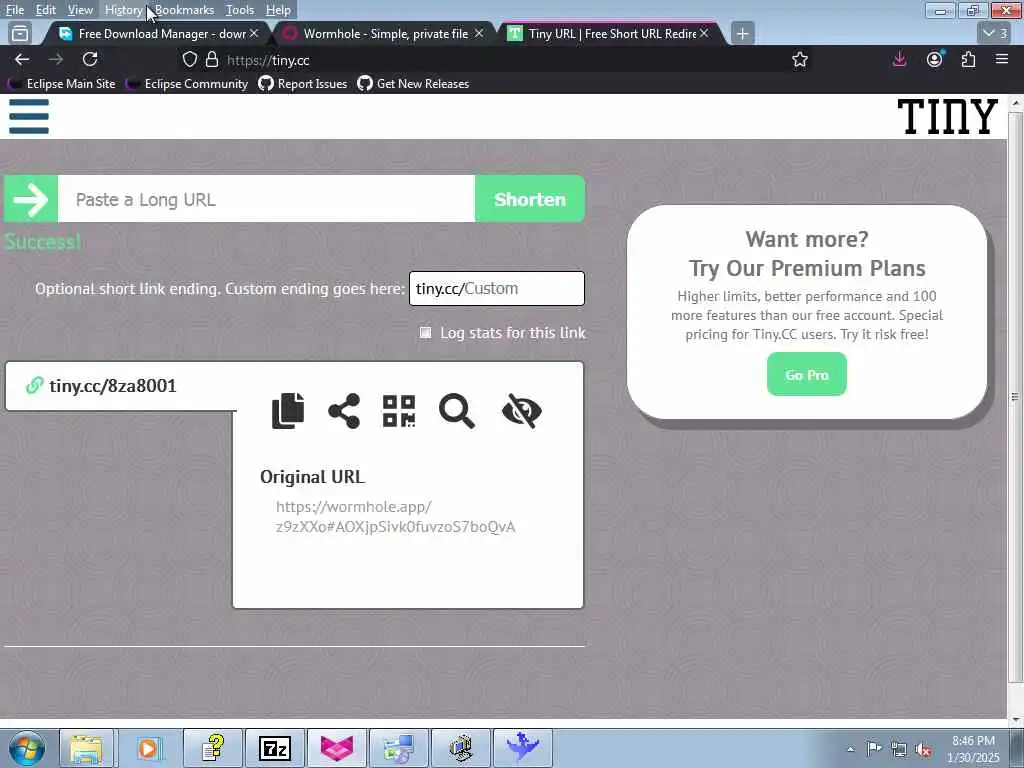Viewport: 1024px width, 768px height.
Task: Open 7-Zip from taskbar
Action: 275,748
